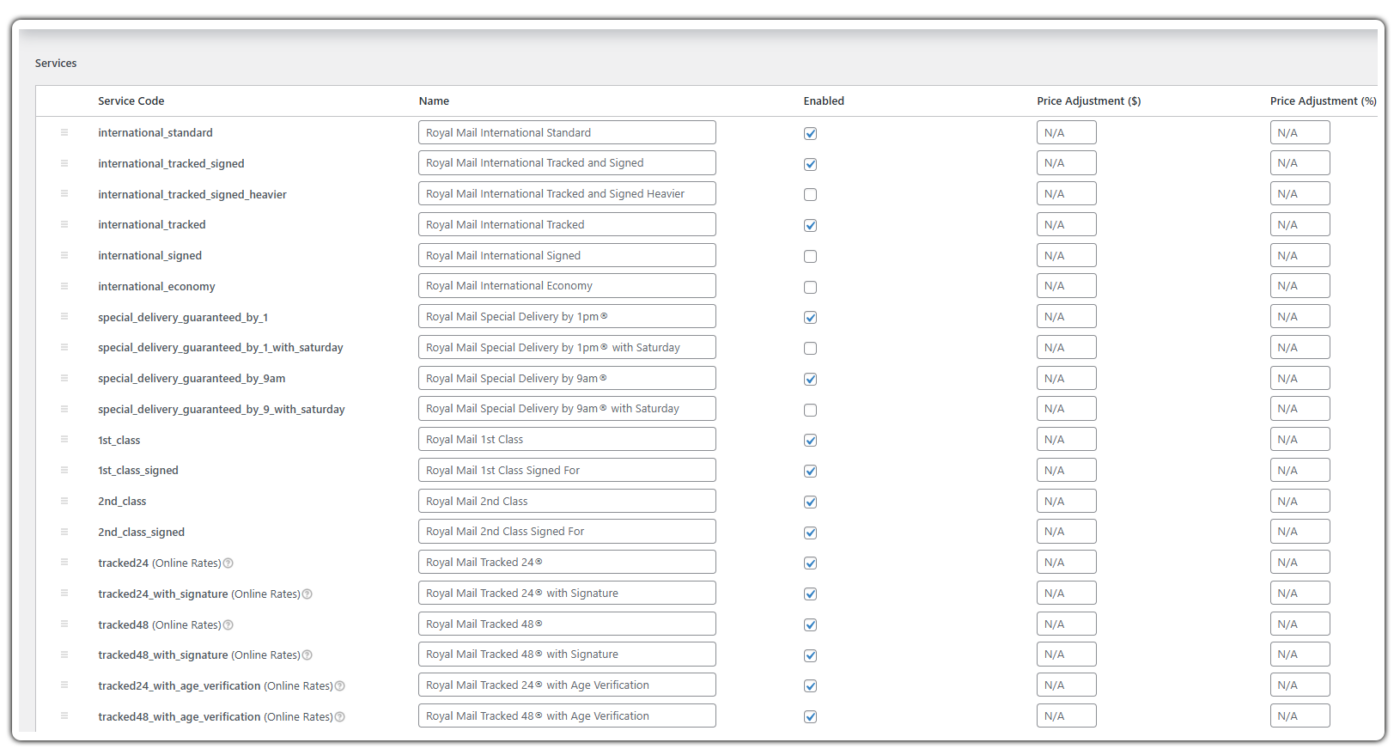Edit the Royal Mail International Standard name field

coord(567,132)
